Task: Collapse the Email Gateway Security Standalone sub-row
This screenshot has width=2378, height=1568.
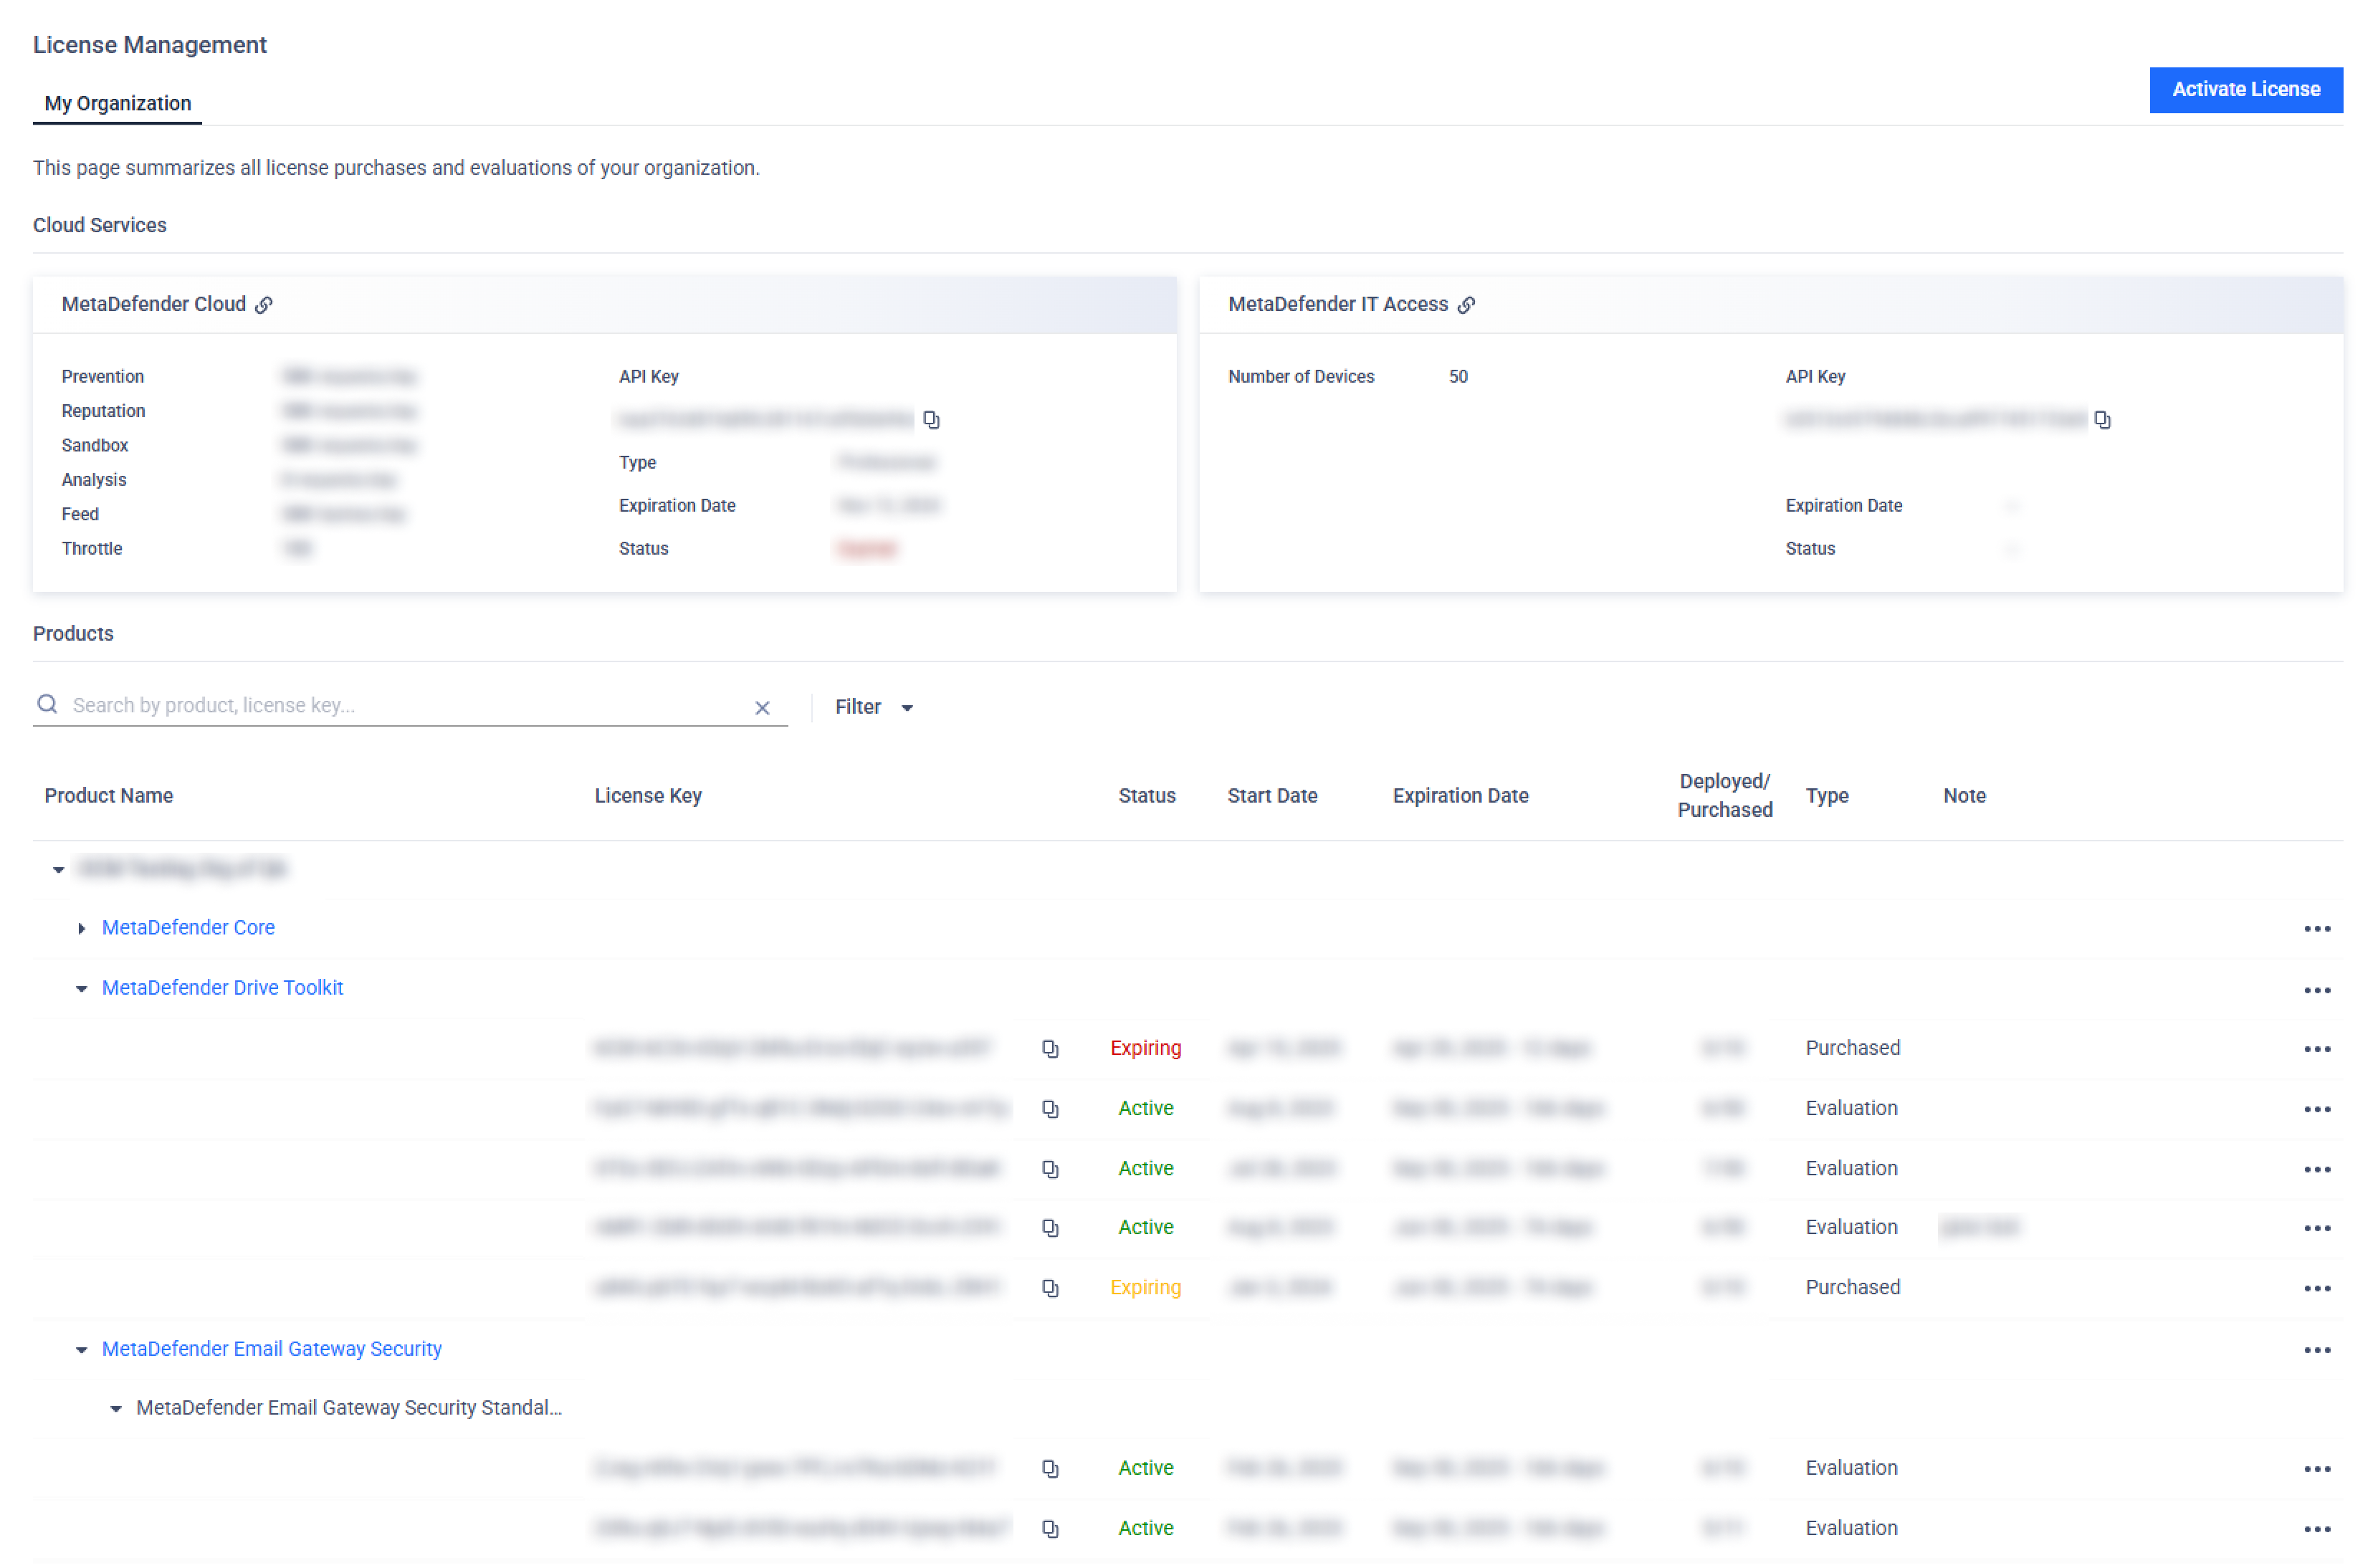Action: [x=116, y=1409]
